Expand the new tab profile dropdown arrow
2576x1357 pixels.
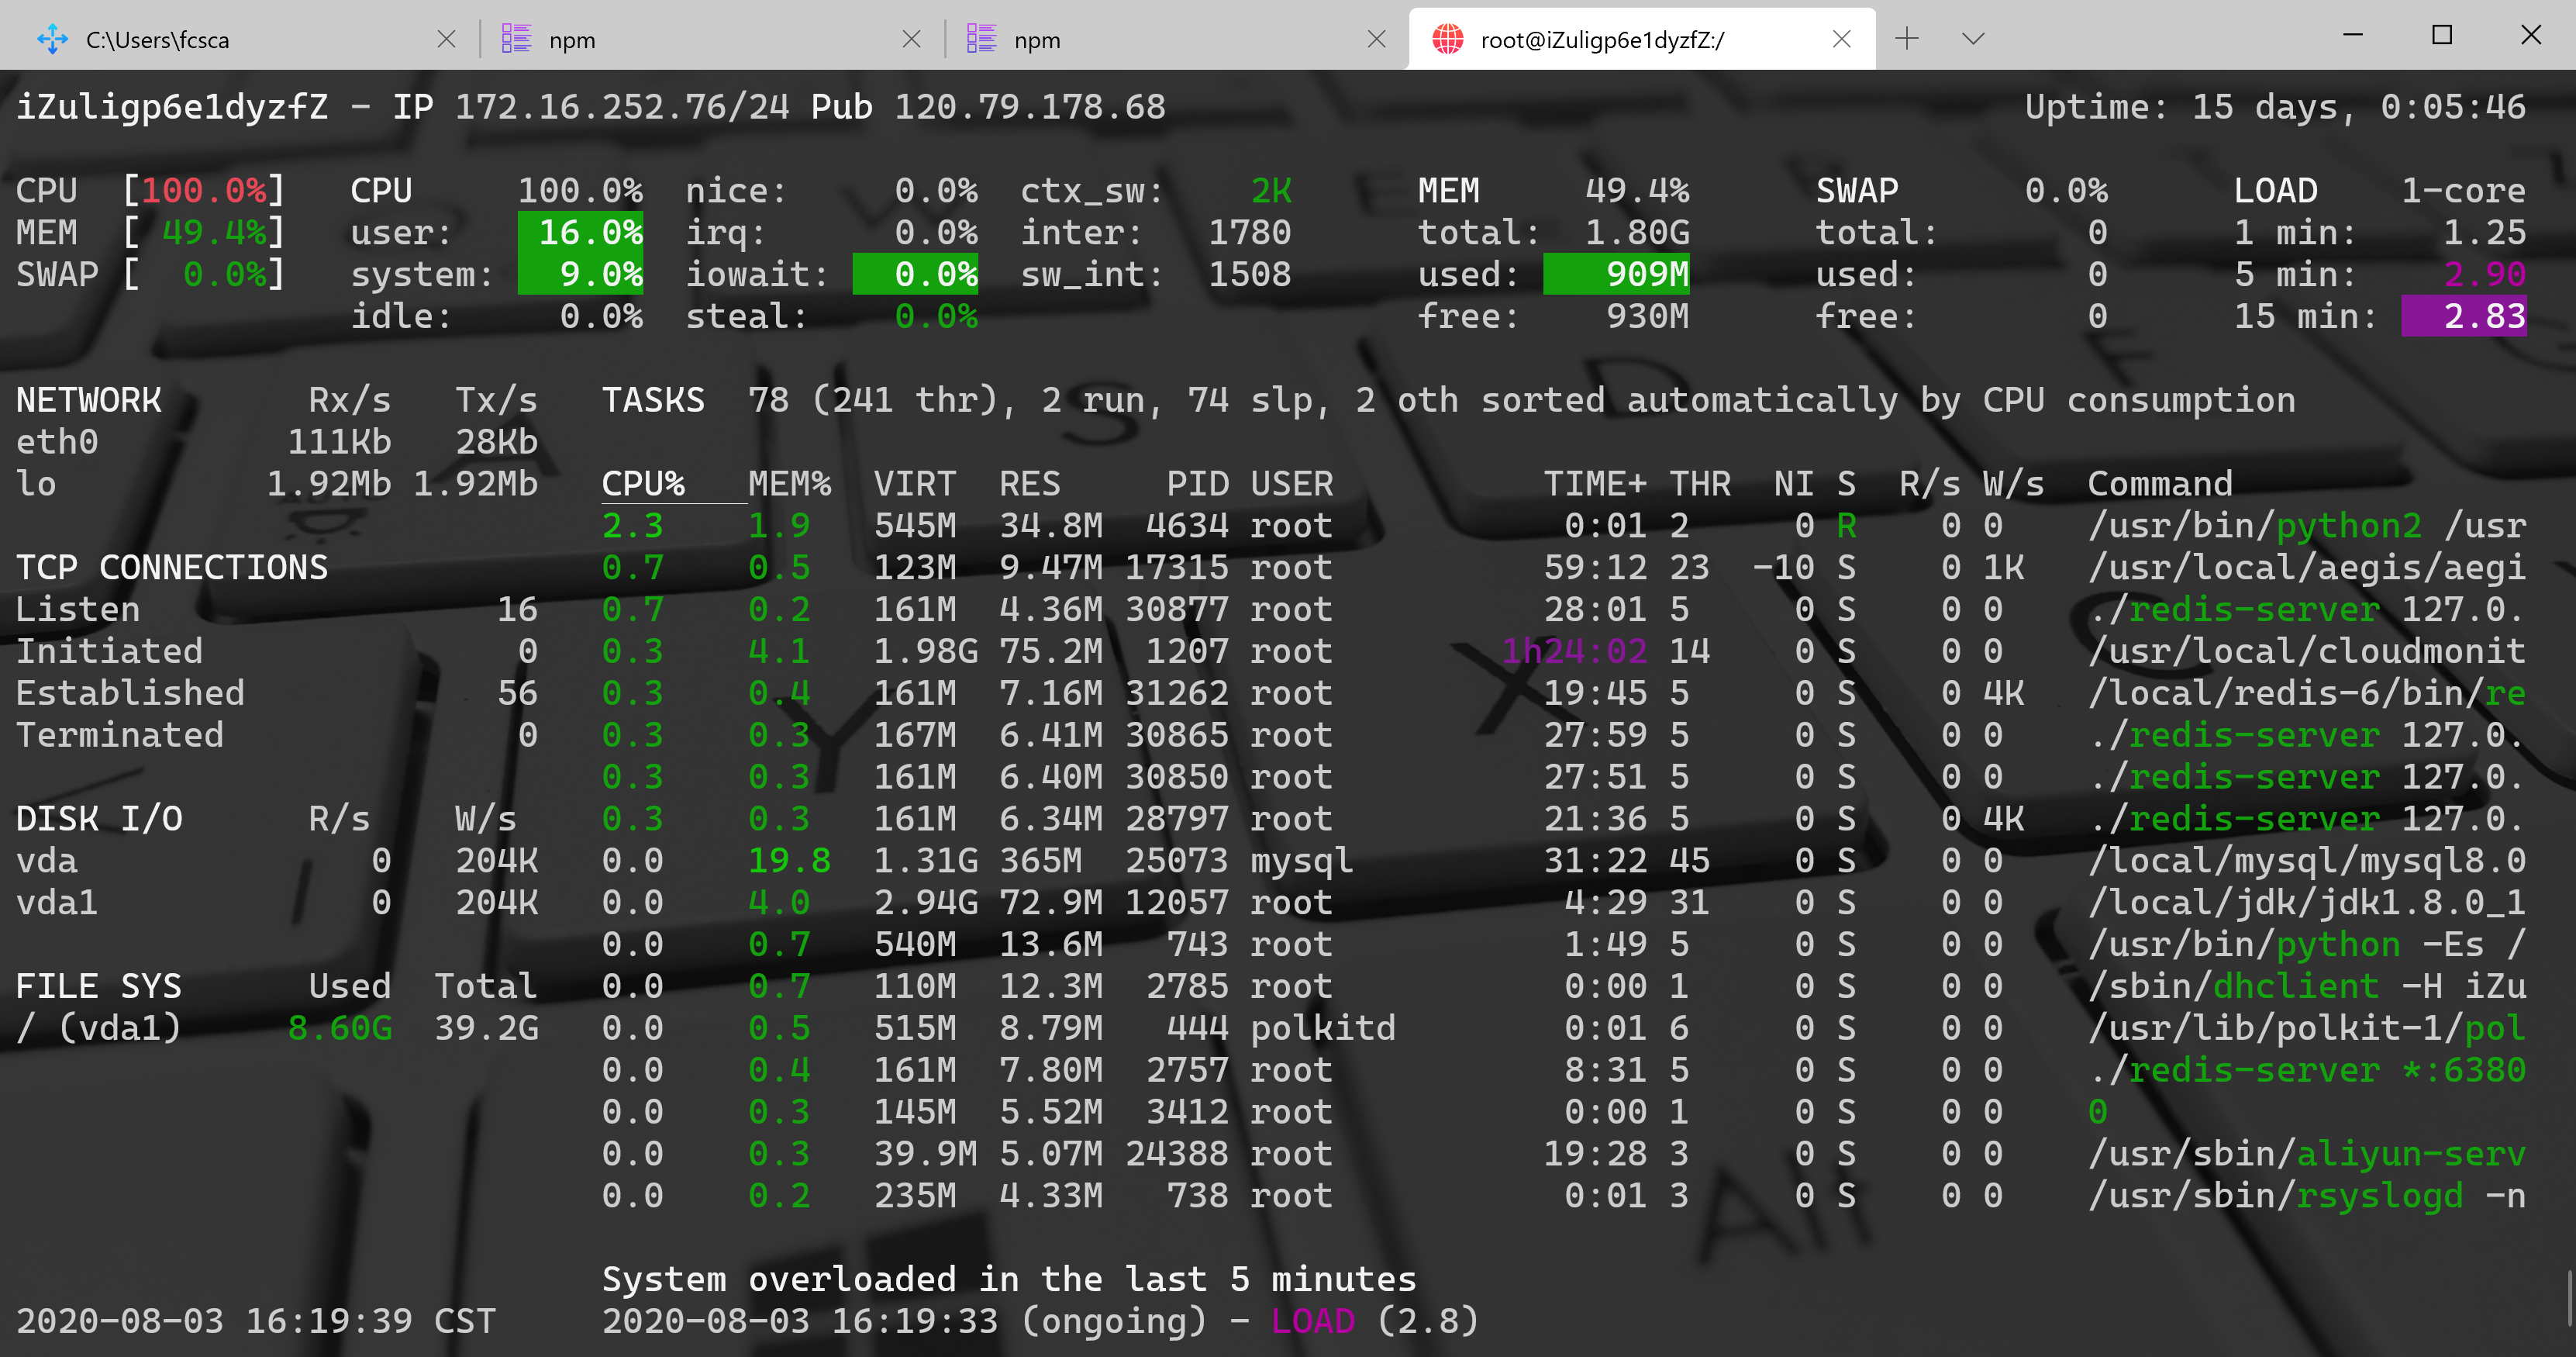point(1972,39)
